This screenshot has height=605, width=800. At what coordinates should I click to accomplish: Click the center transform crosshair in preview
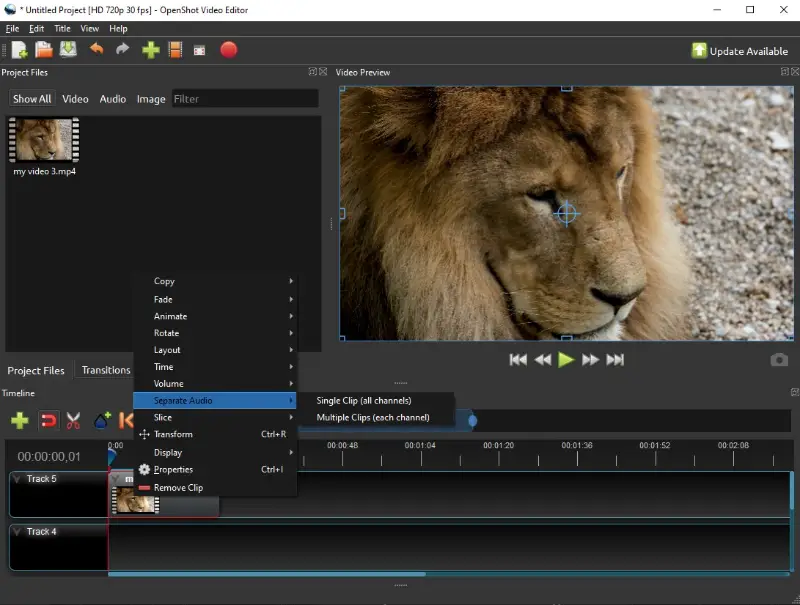click(x=566, y=213)
